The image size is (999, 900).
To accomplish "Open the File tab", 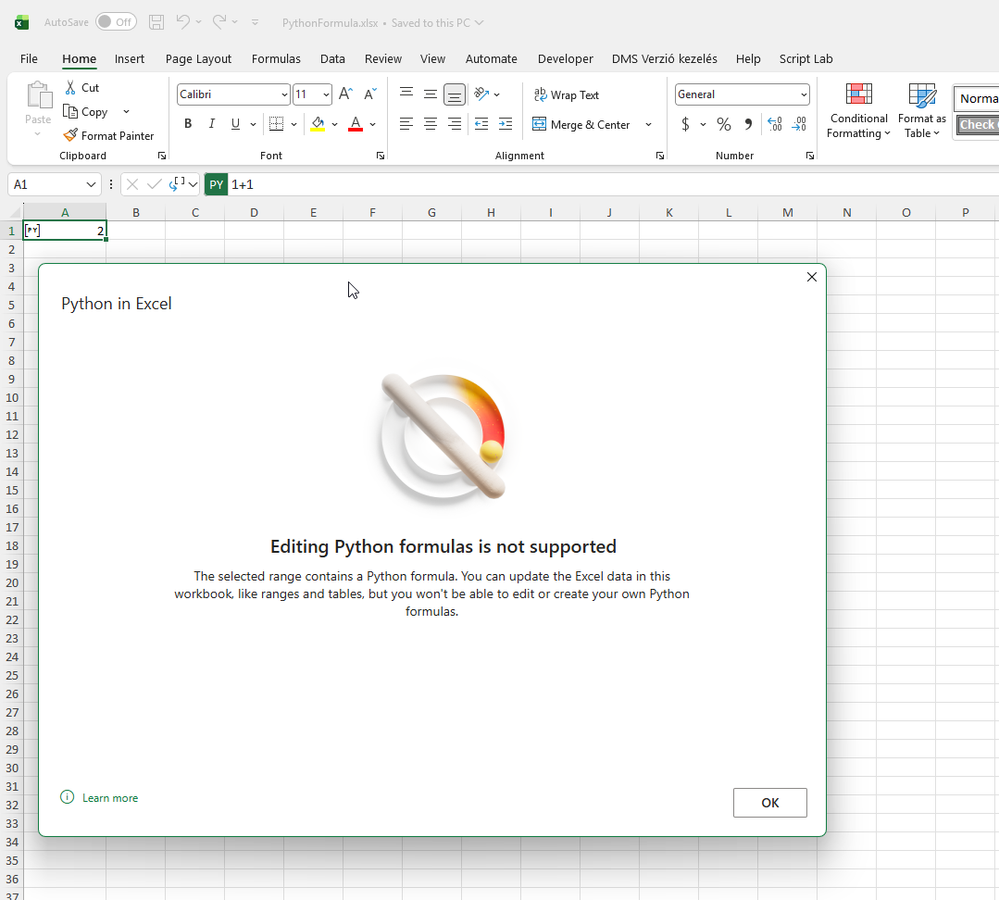I will (x=29, y=59).
